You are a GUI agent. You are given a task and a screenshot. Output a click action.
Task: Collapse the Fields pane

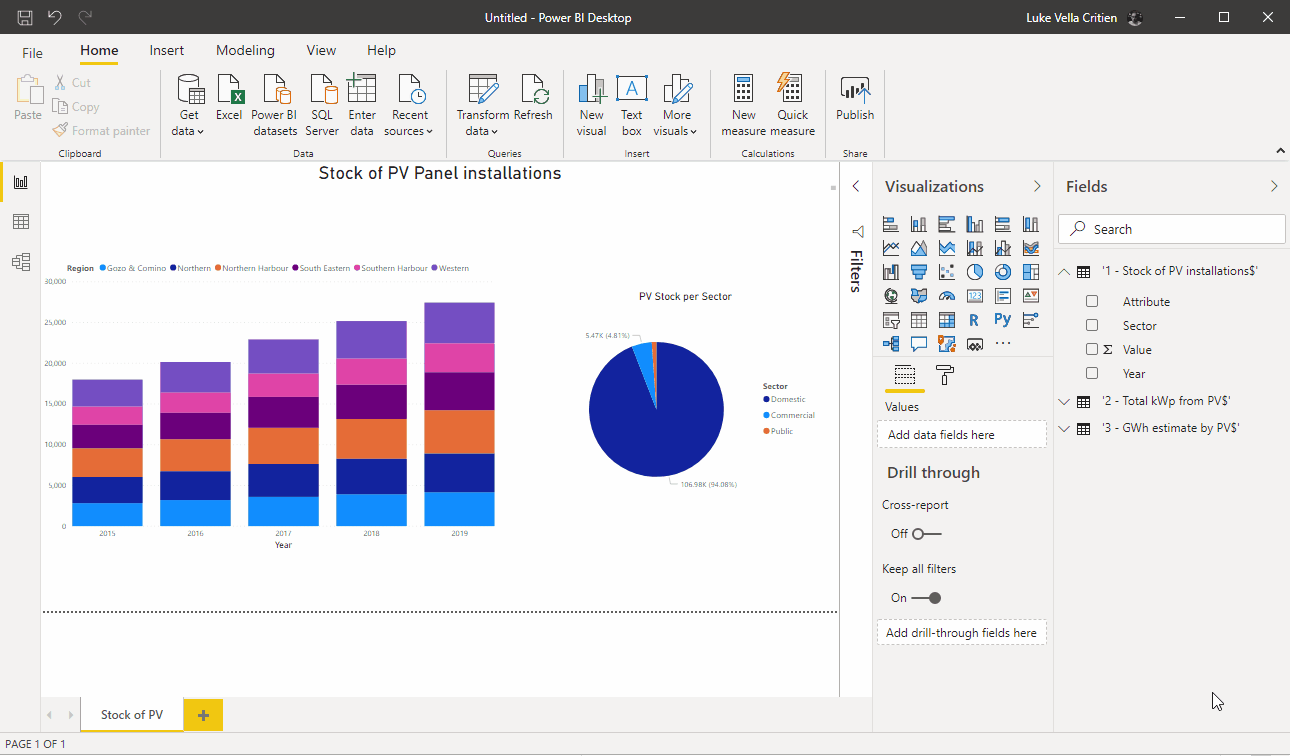pos(1274,186)
